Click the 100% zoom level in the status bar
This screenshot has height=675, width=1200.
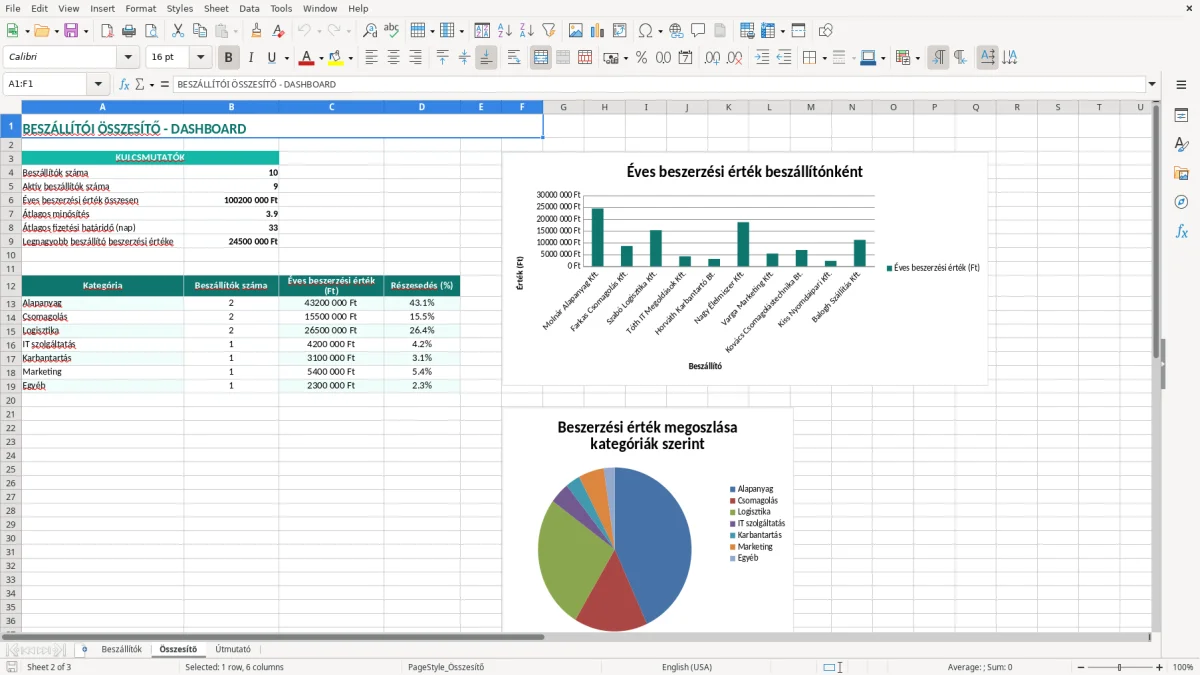[x=1183, y=667]
